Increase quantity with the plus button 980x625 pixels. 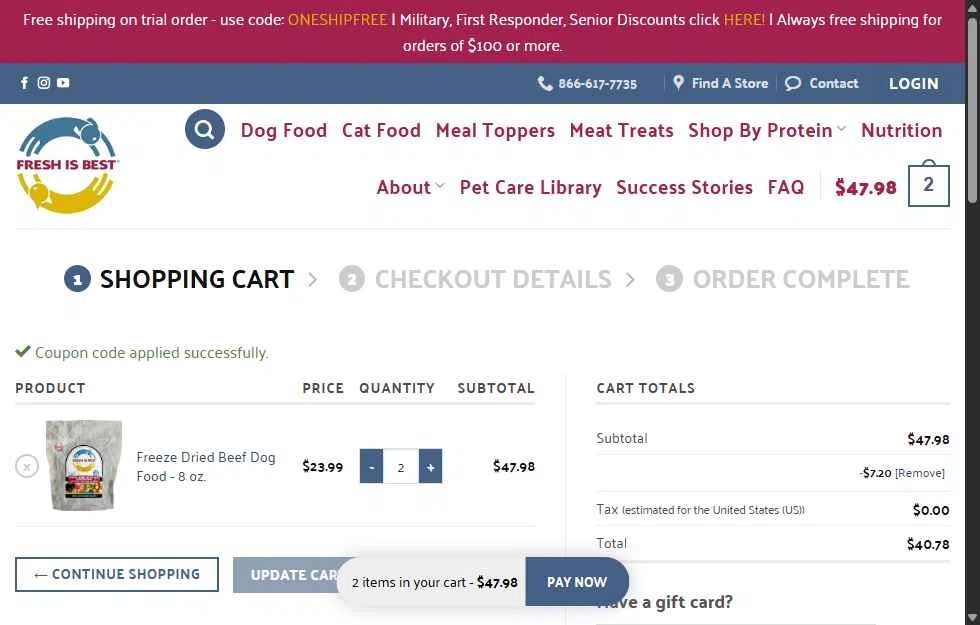click(431, 466)
